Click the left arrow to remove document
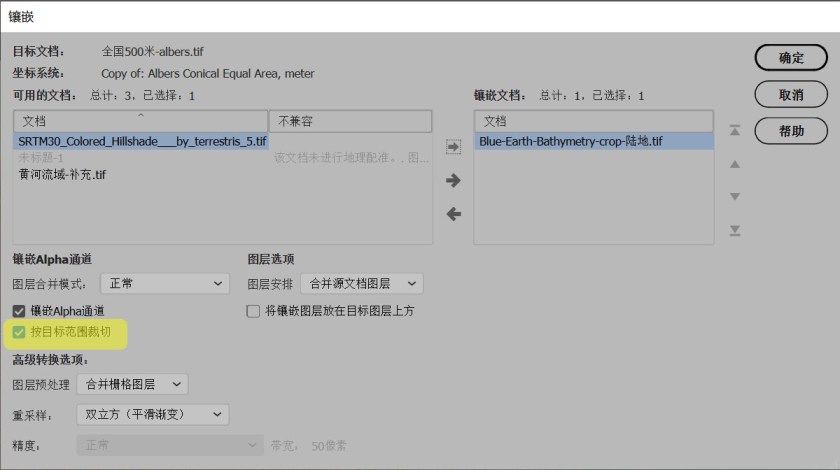Screen dimensions: 840x470 453,214
